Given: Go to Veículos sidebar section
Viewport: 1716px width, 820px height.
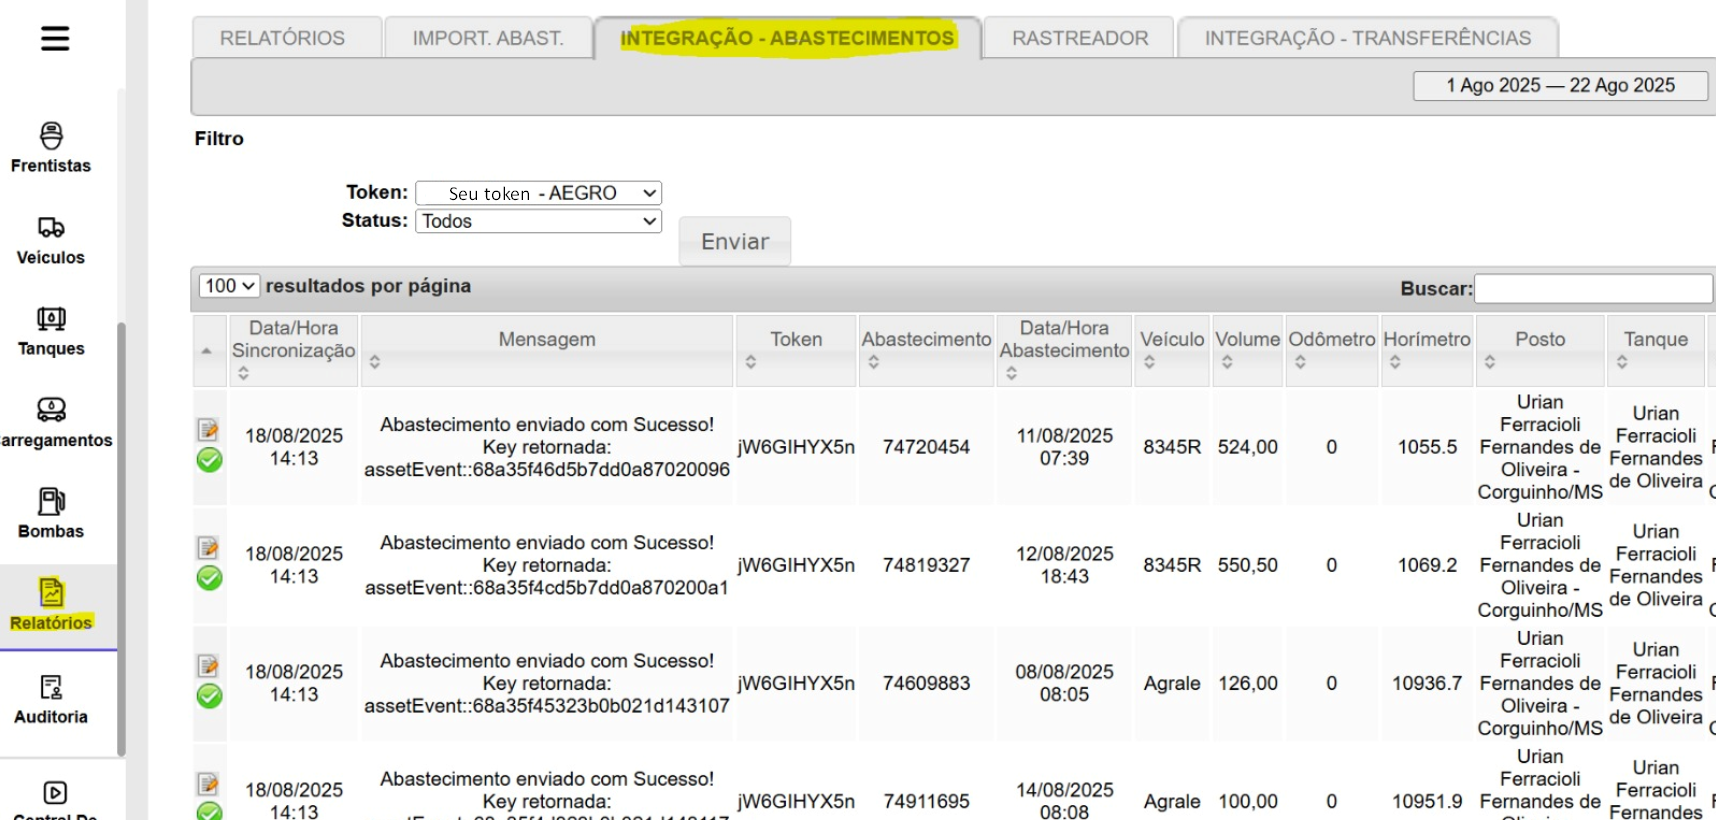Looking at the screenshot, I should [x=51, y=240].
